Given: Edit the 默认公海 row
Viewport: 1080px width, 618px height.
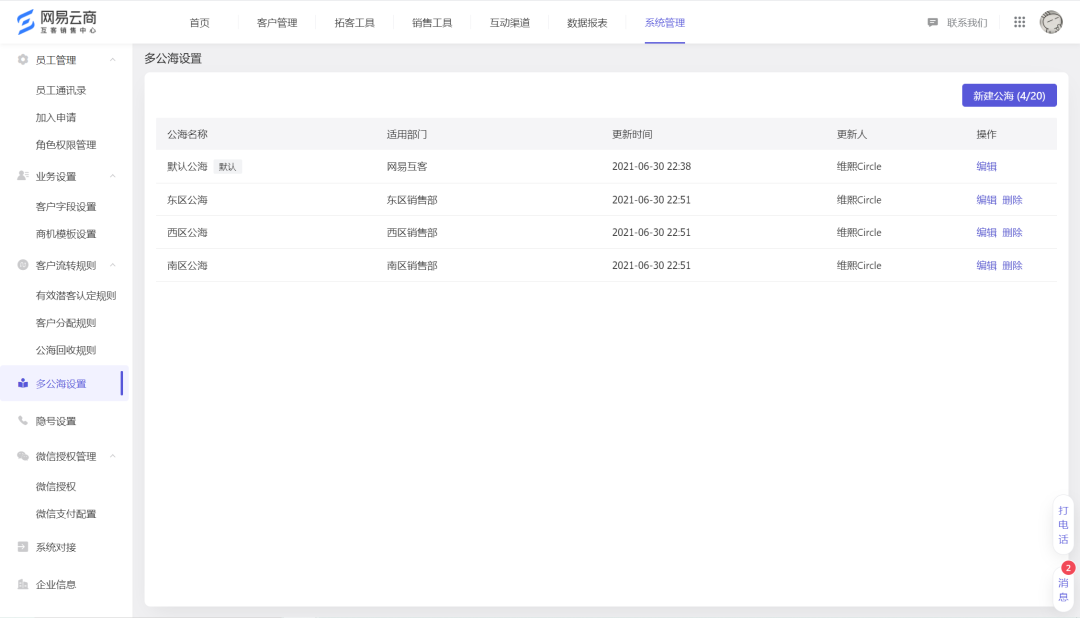Looking at the screenshot, I should pos(986,167).
